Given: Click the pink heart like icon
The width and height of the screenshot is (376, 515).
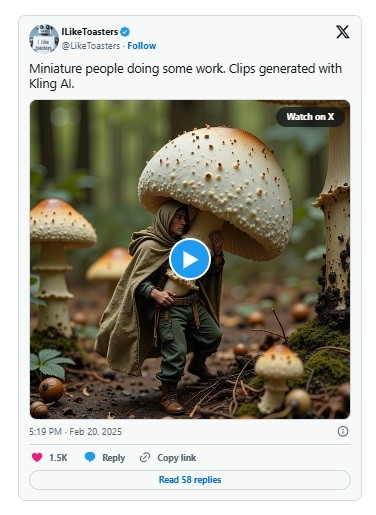Looking at the screenshot, I should click(37, 457).
